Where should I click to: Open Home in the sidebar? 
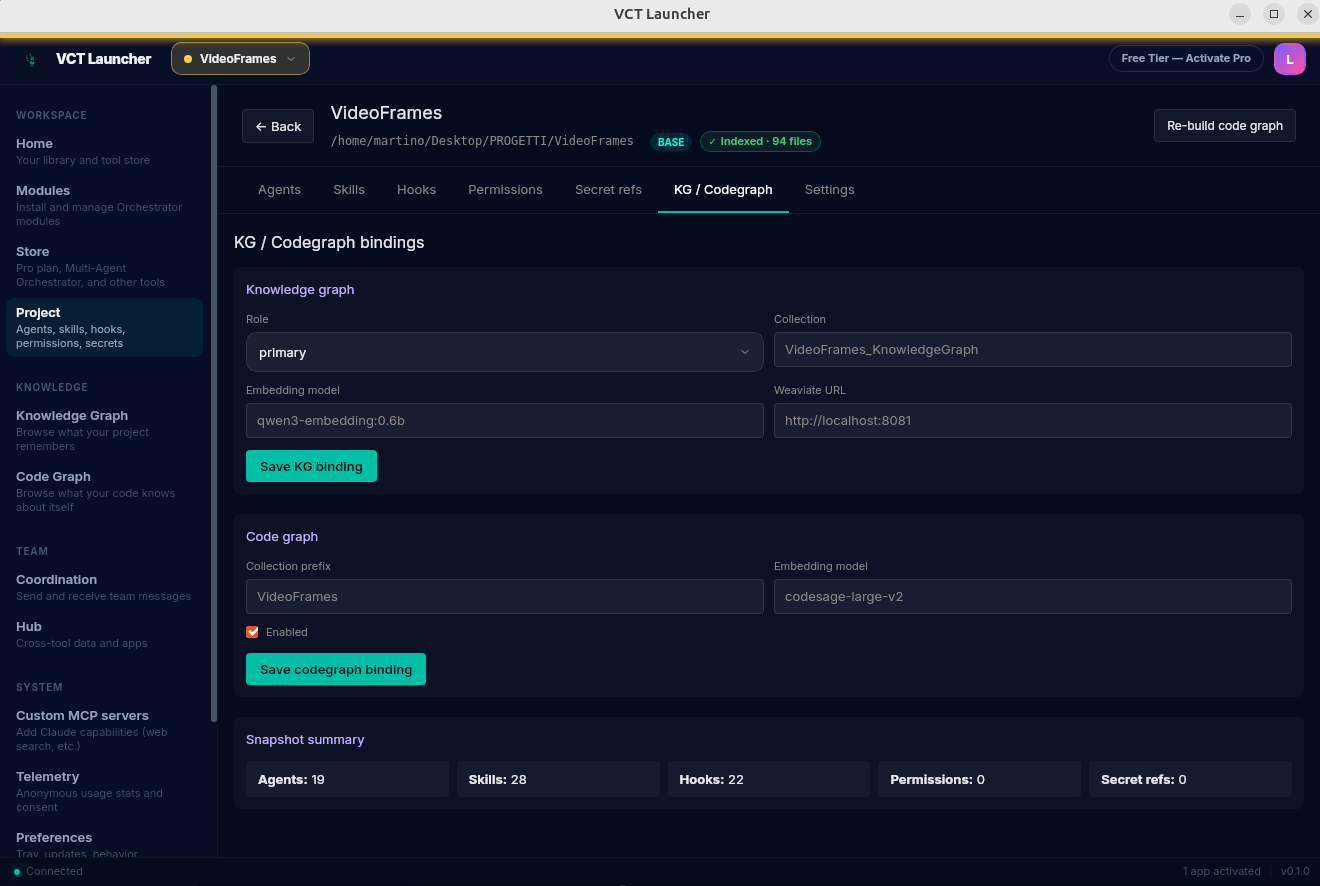104,151
